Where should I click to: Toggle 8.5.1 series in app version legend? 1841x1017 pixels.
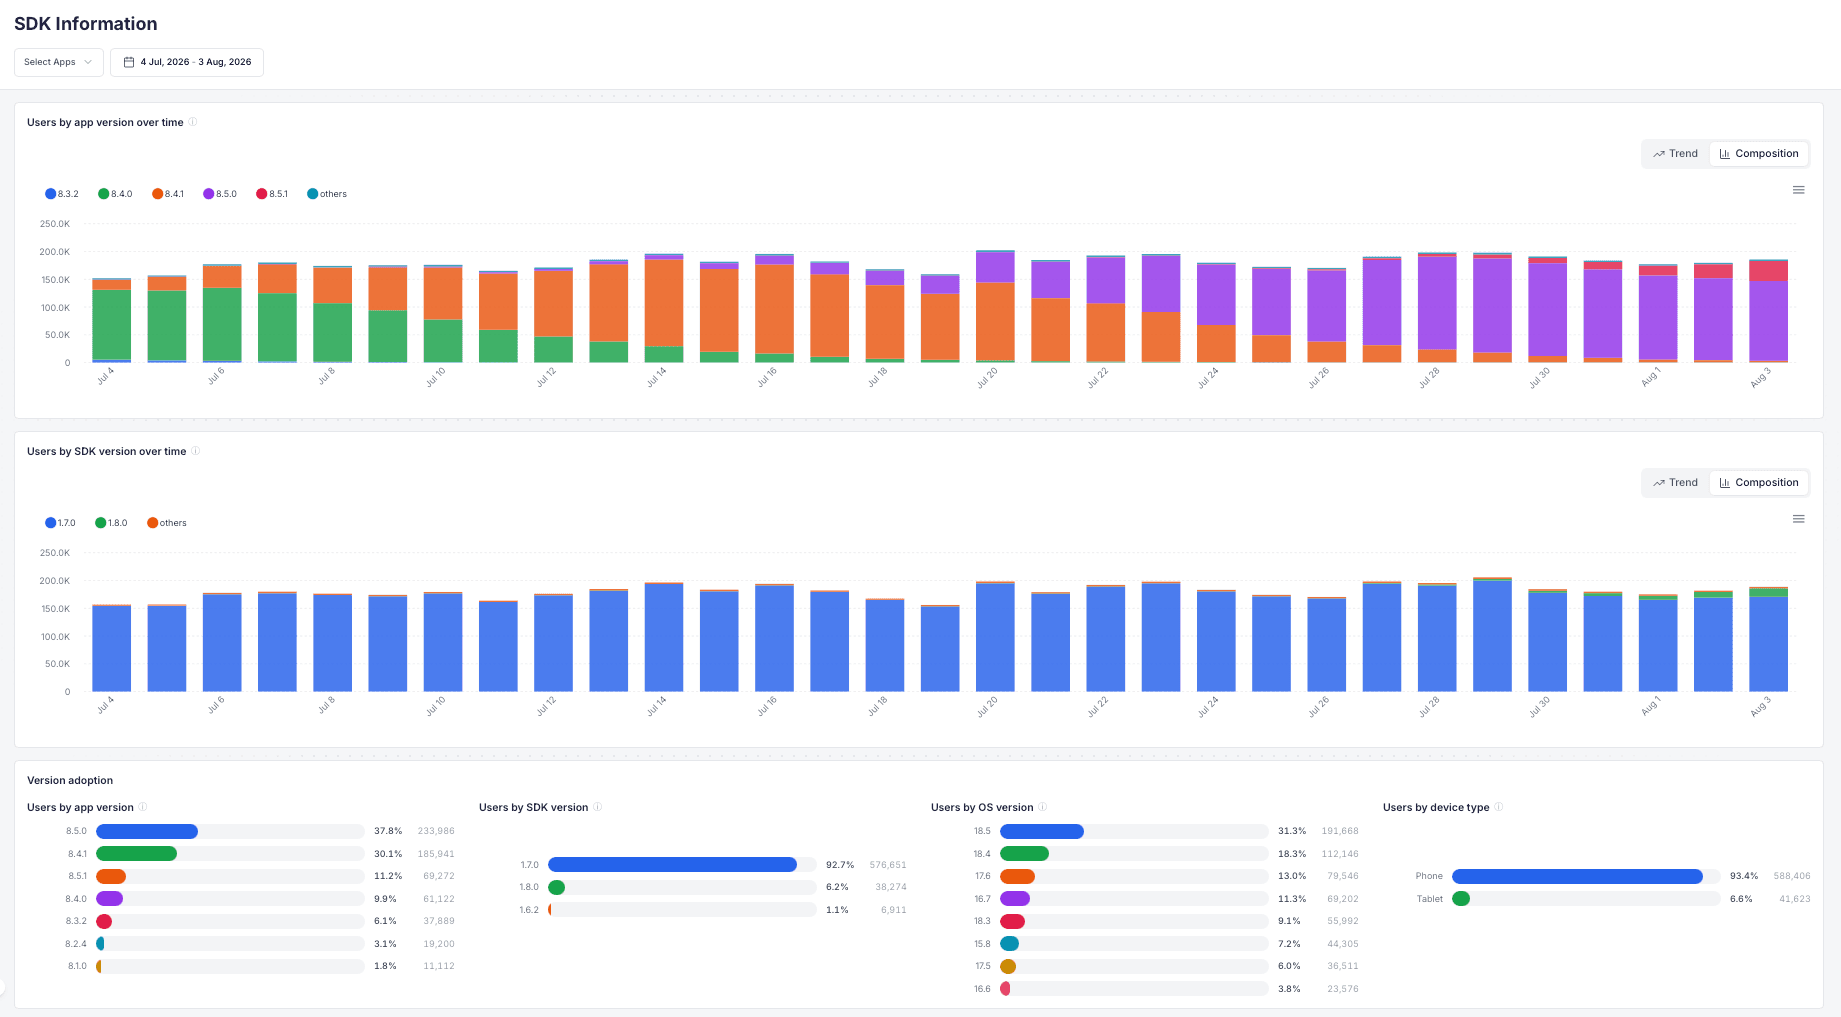[272, 194]
